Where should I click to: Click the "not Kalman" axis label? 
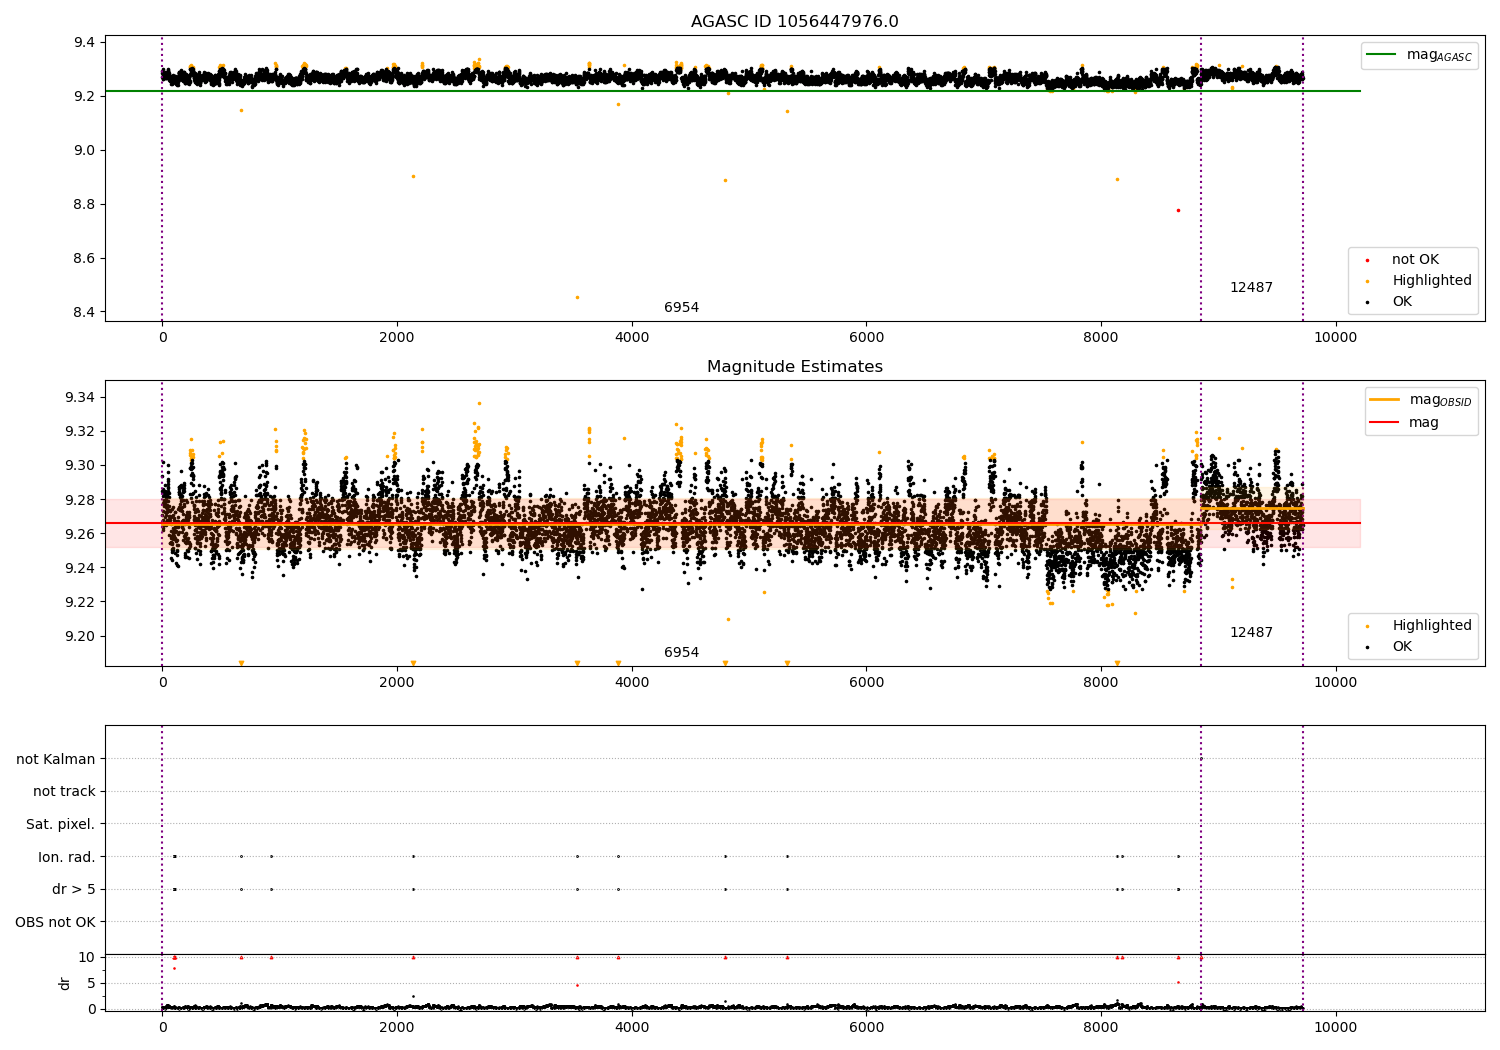coord(56,759)
